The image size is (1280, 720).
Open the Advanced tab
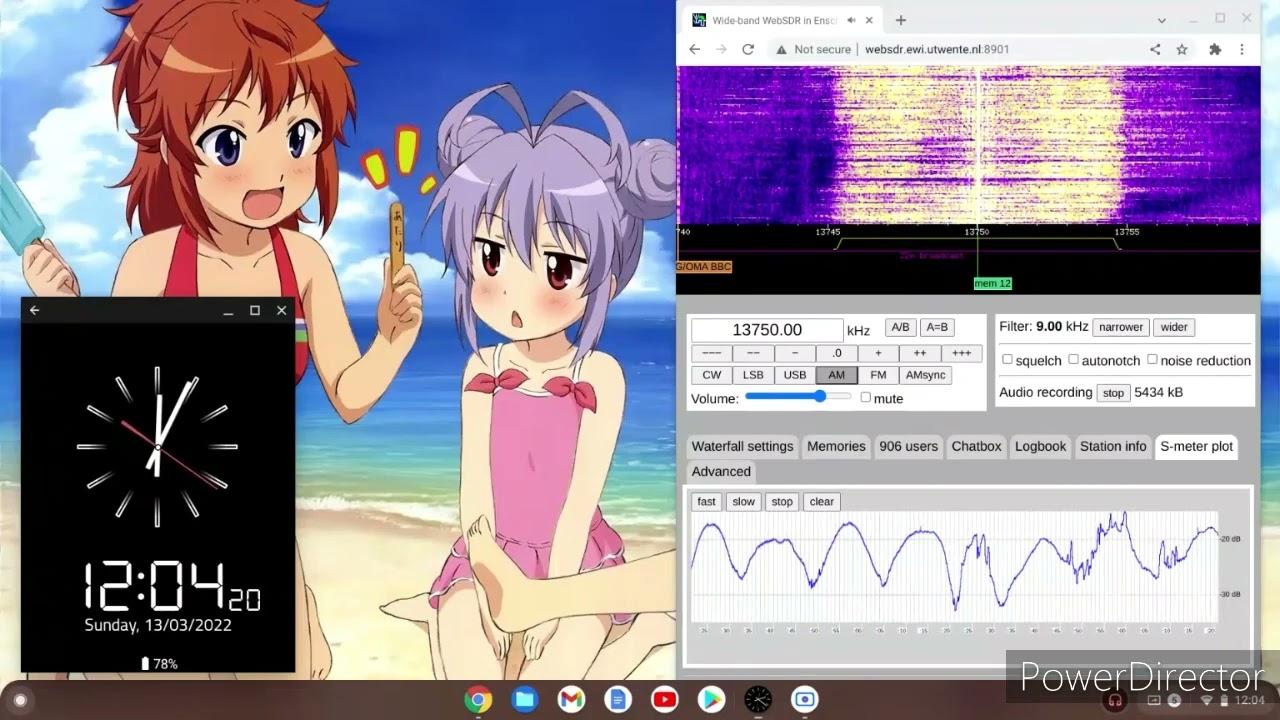pyautogui.click(x=721, y=472)
